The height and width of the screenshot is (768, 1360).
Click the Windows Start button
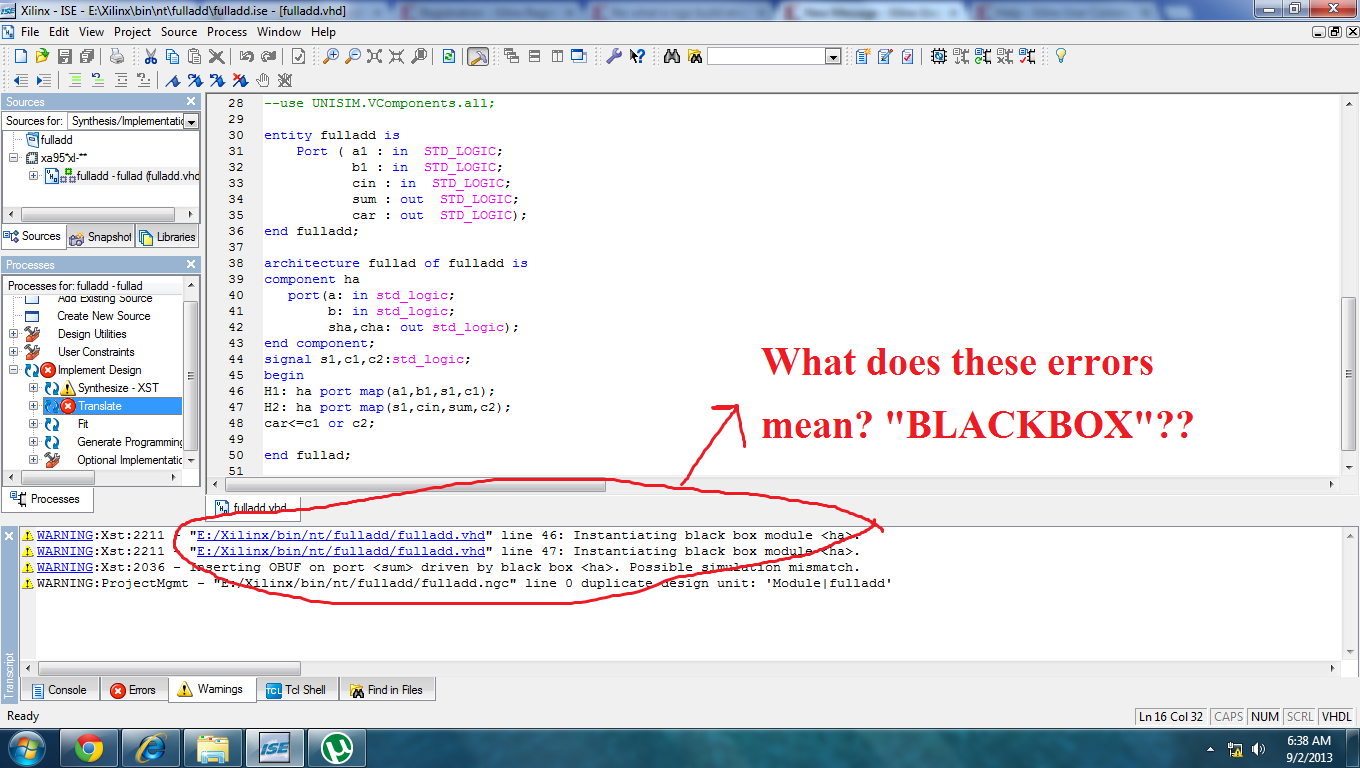pos(25,748)
